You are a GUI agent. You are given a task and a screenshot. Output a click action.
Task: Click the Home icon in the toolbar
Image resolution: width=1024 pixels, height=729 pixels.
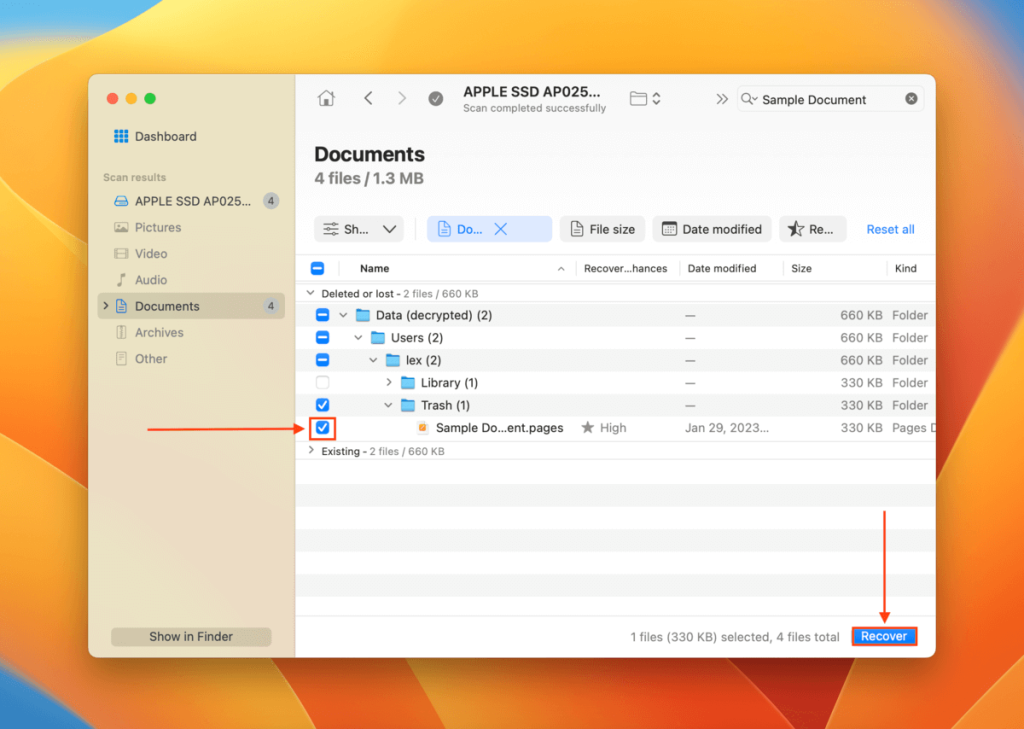click(x=326, y=97)
